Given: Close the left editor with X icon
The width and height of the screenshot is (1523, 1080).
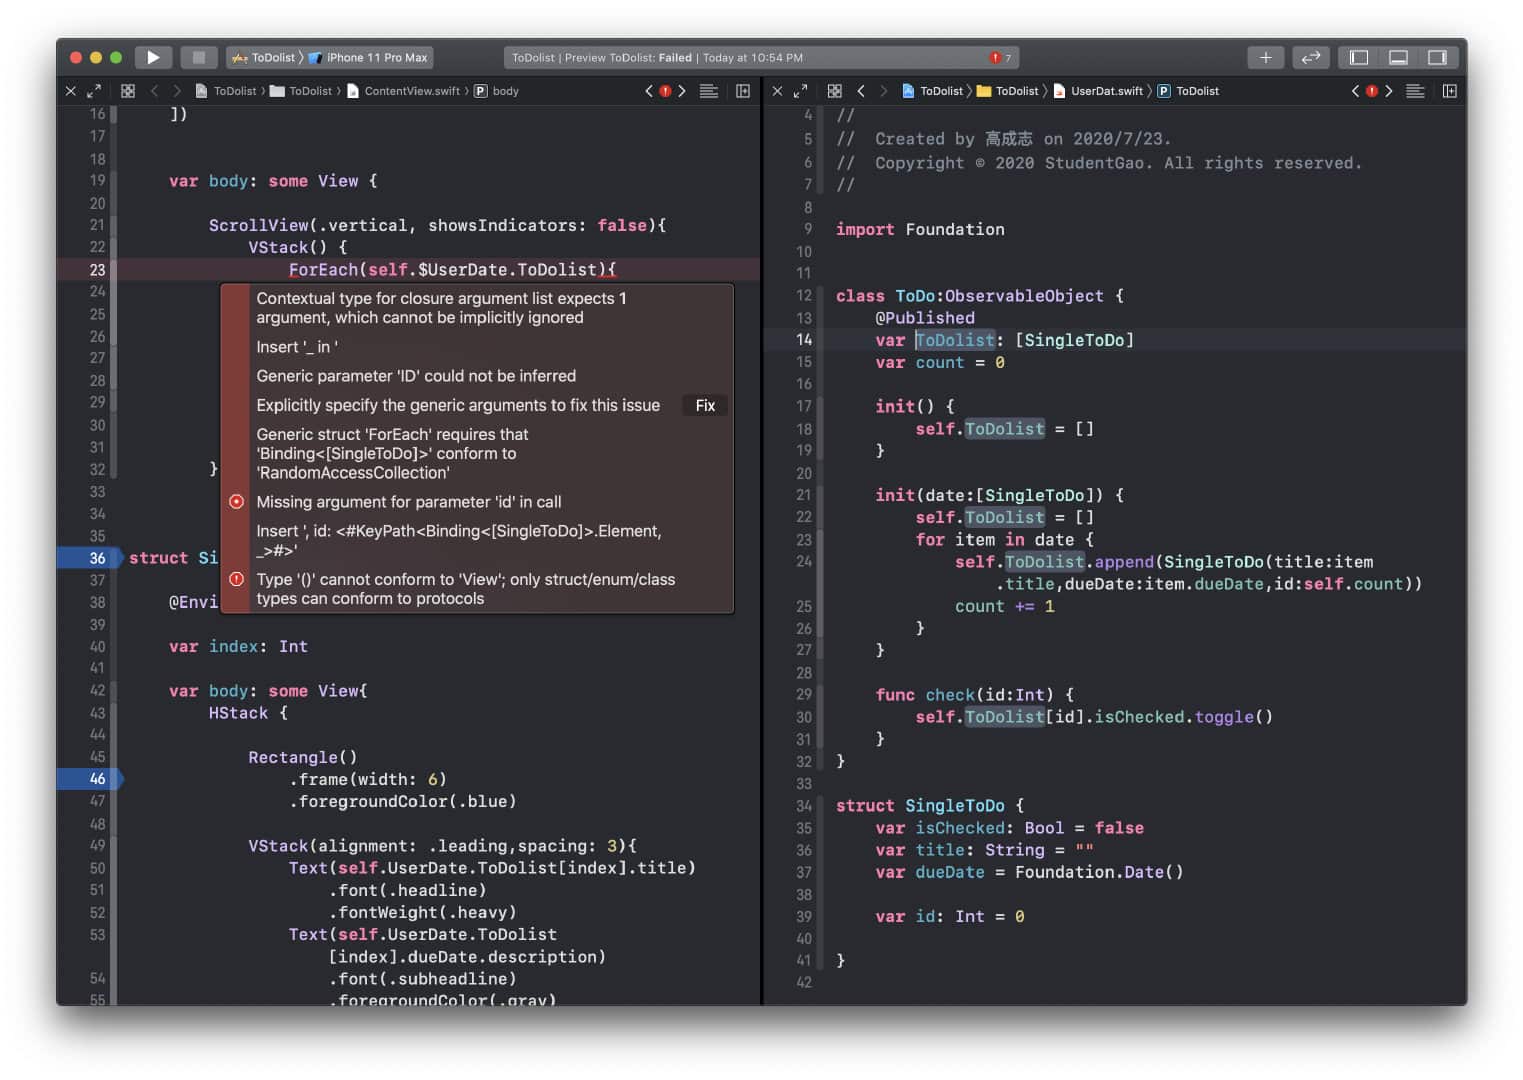Looking at the screenshot, I should pyautogui.click(x=71, y=91).
